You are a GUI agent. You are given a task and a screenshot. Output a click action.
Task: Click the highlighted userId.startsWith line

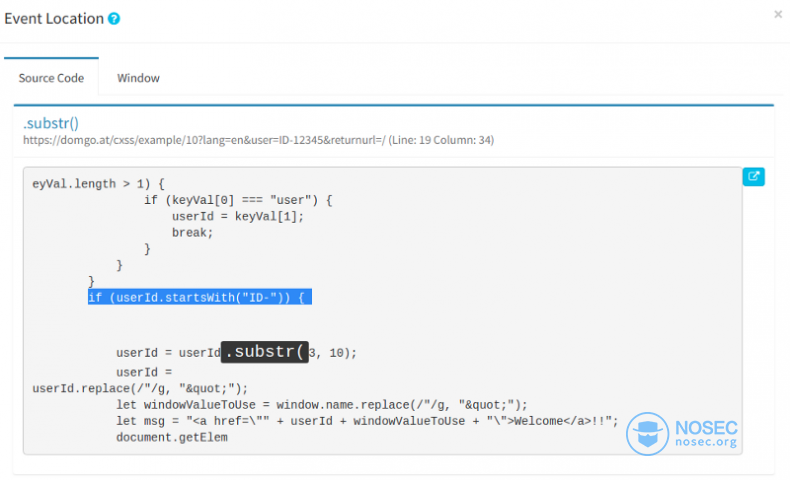(x=200, y=297)
